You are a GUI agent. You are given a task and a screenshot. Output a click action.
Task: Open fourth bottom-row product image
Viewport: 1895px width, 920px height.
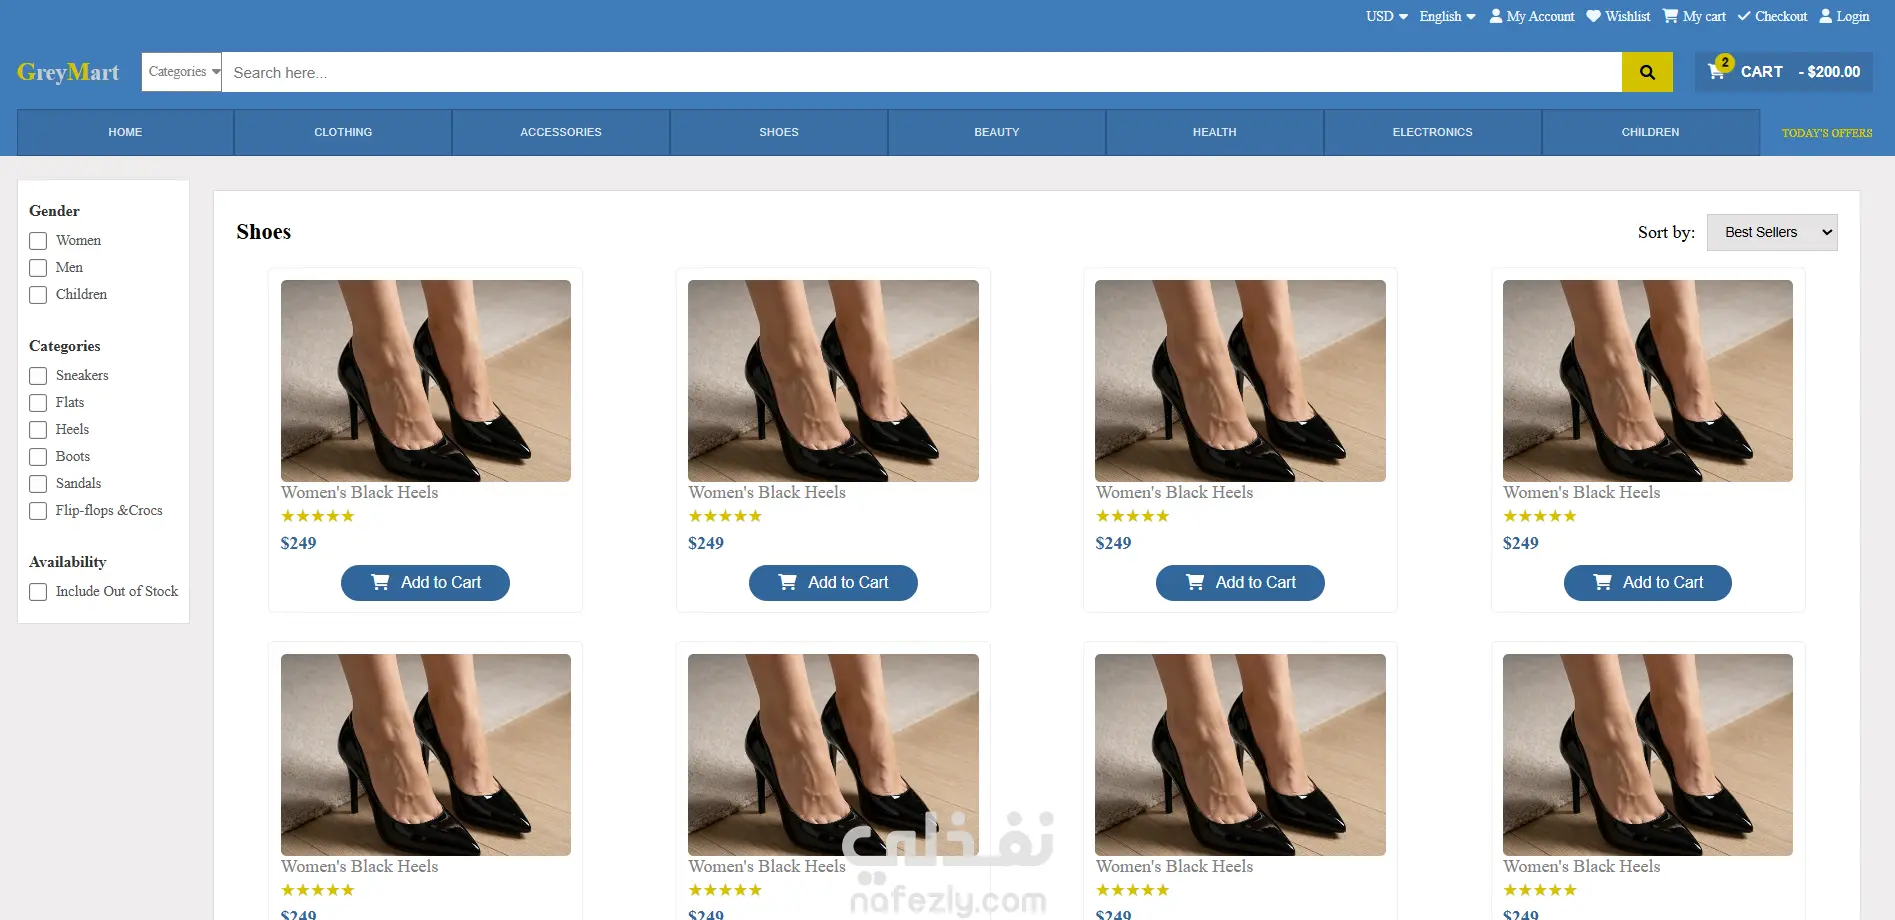(x=1648, y=755)
